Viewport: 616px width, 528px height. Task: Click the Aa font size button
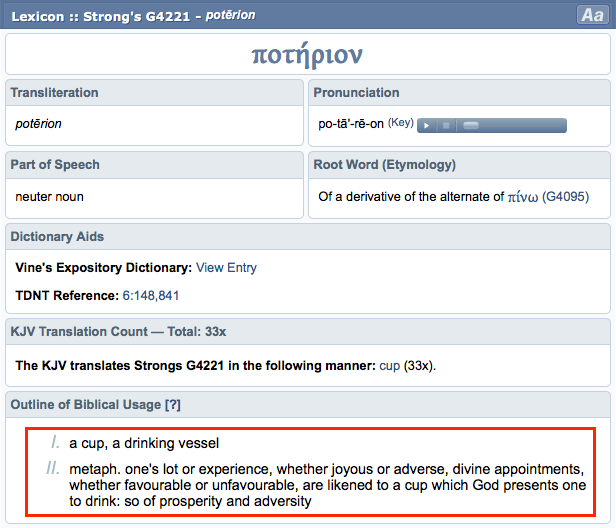tap(591, 15)
